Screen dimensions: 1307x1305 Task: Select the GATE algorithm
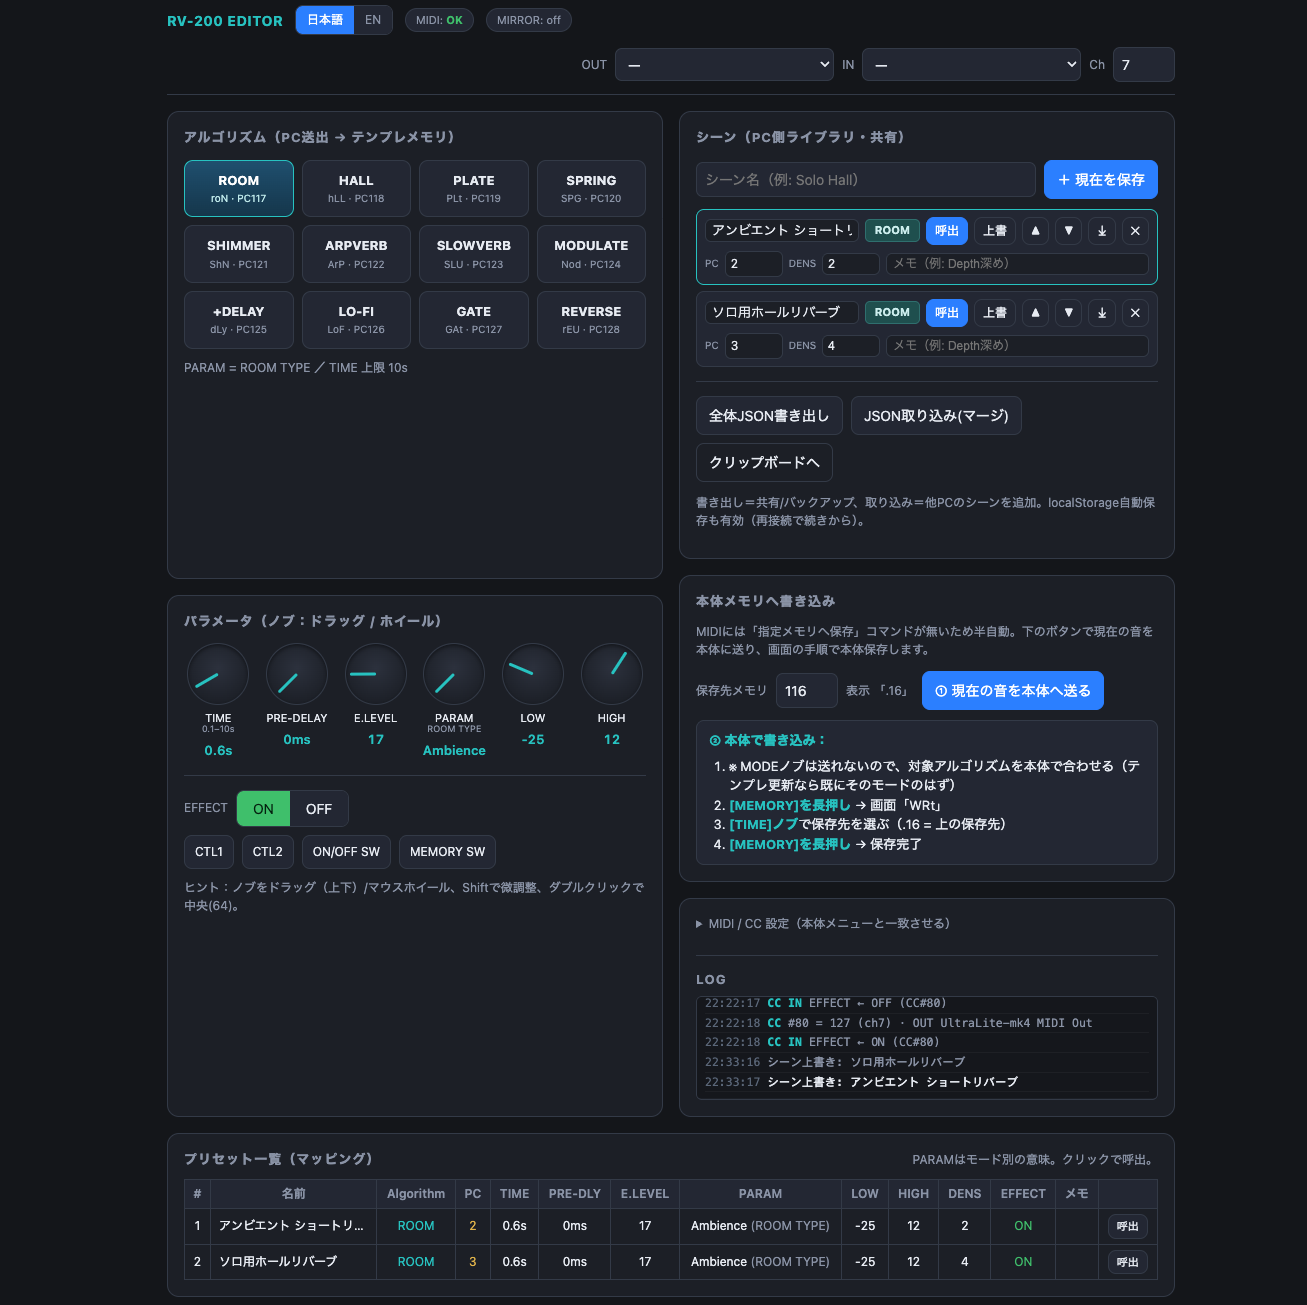pyautogui.click(x=474, y=320)
